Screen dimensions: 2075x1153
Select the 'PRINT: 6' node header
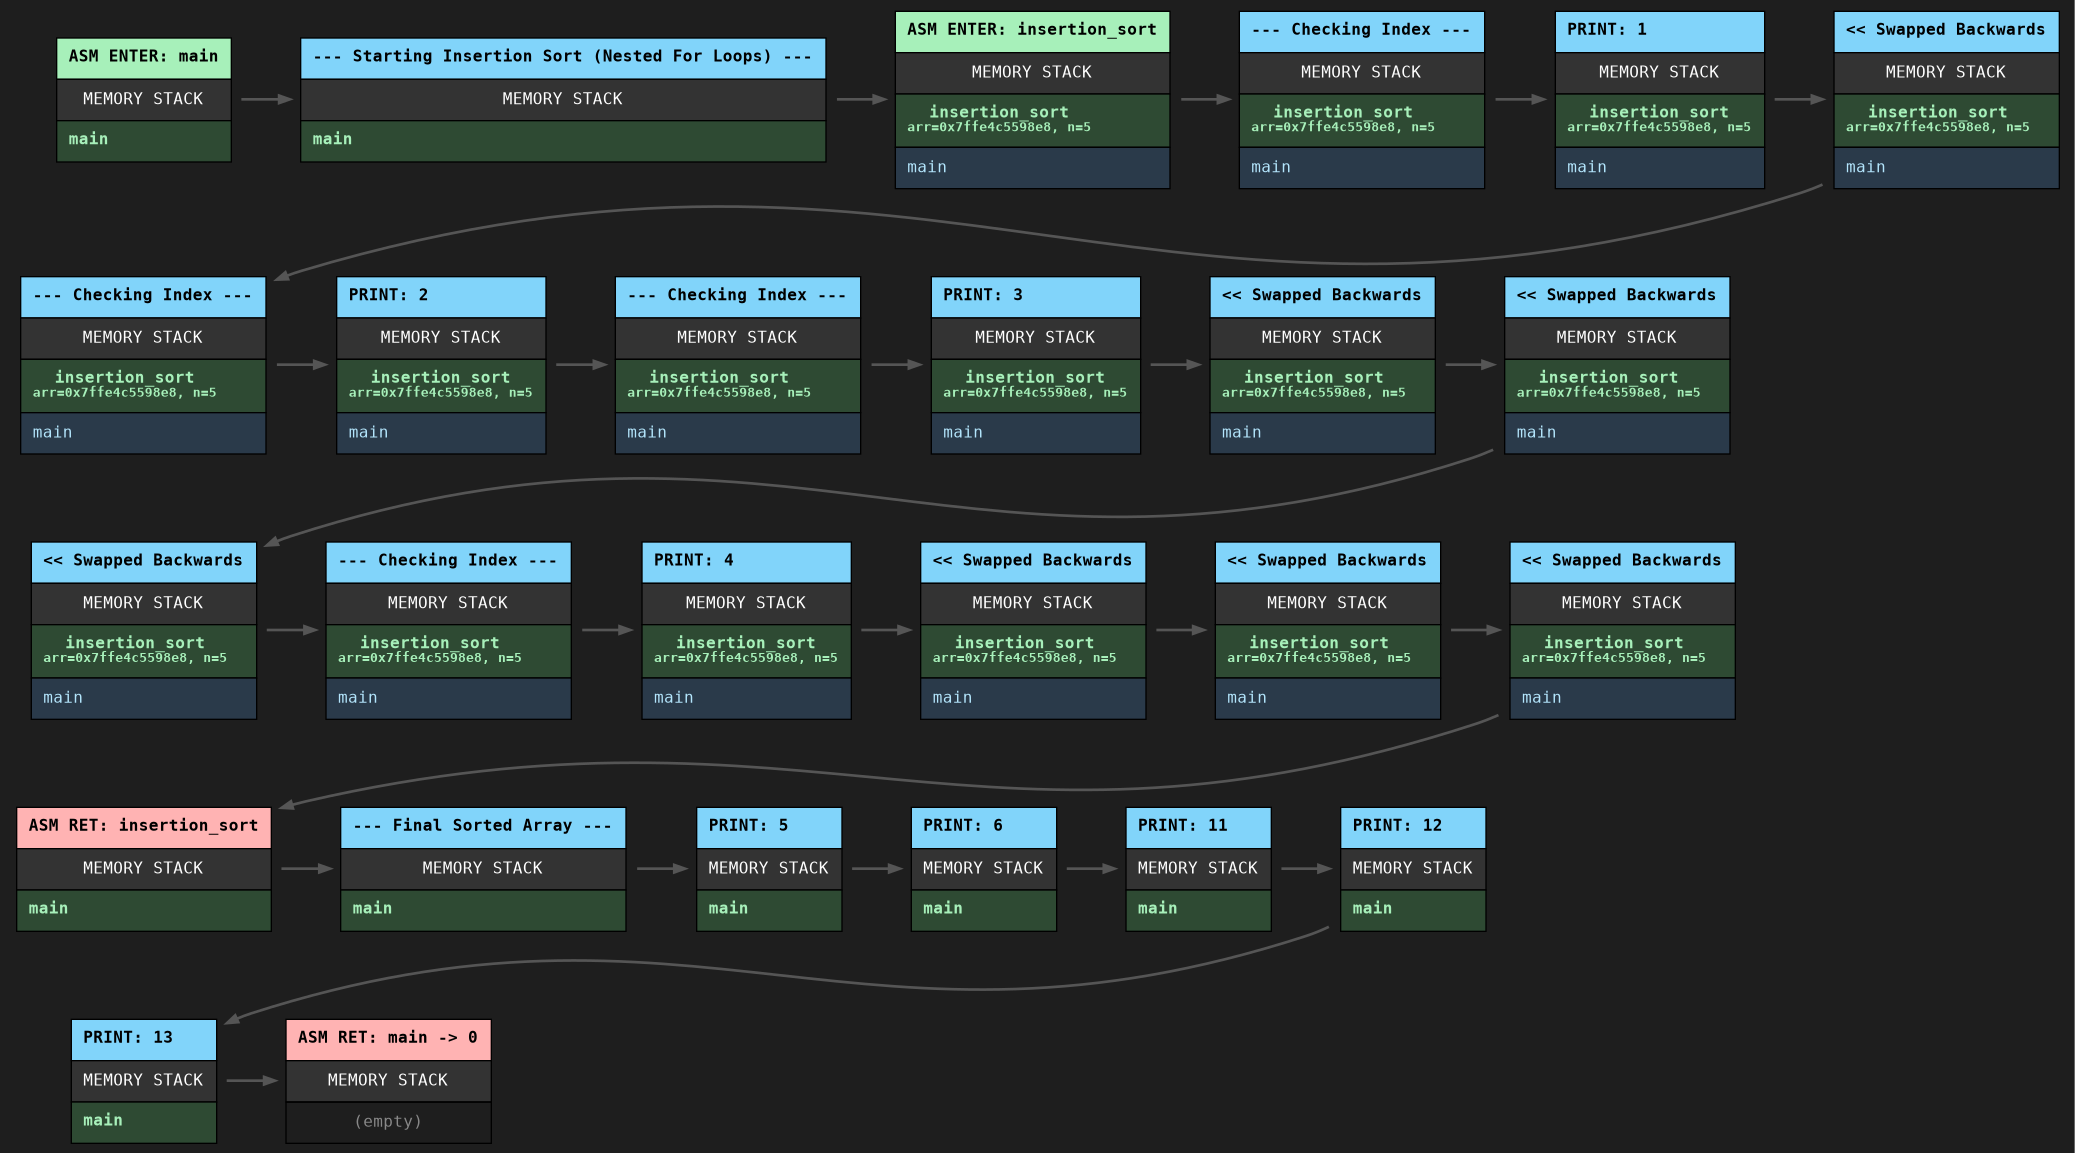point(982,826)
